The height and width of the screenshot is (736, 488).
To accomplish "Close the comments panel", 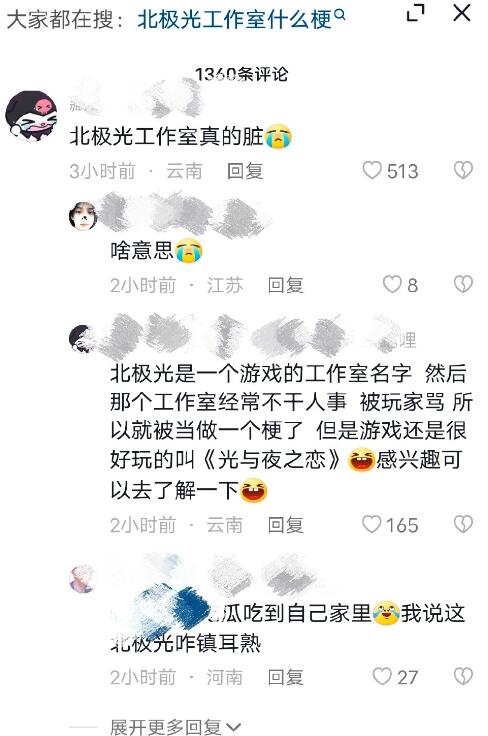I will (462, 13).
